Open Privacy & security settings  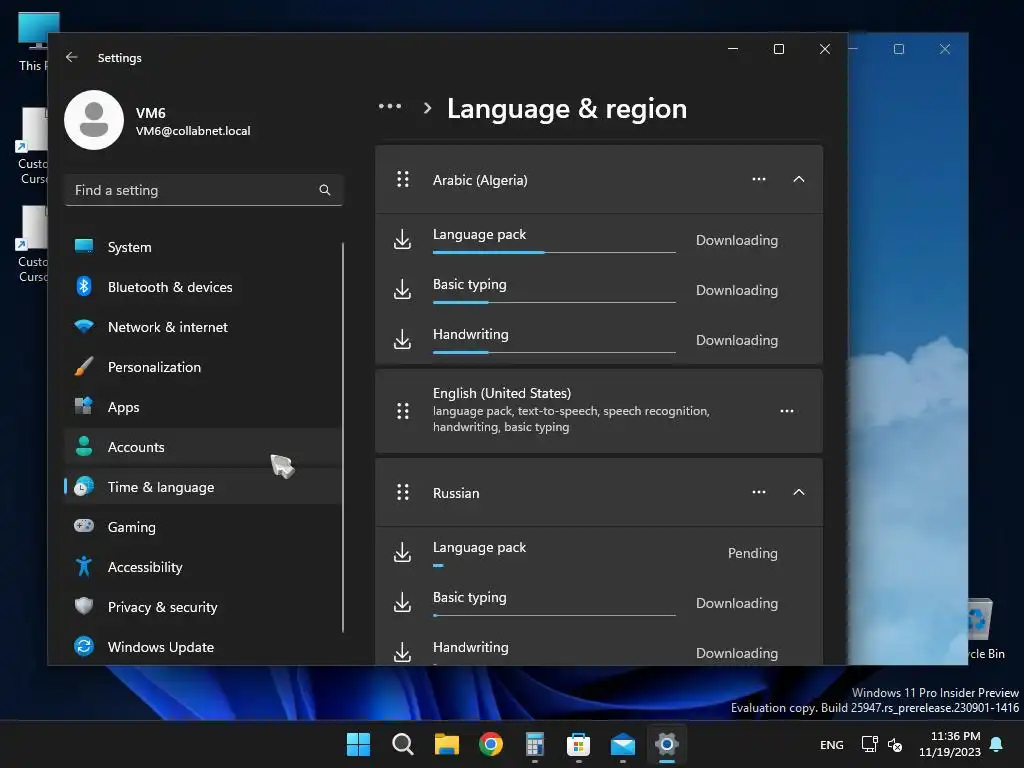(x=202, y=607)
